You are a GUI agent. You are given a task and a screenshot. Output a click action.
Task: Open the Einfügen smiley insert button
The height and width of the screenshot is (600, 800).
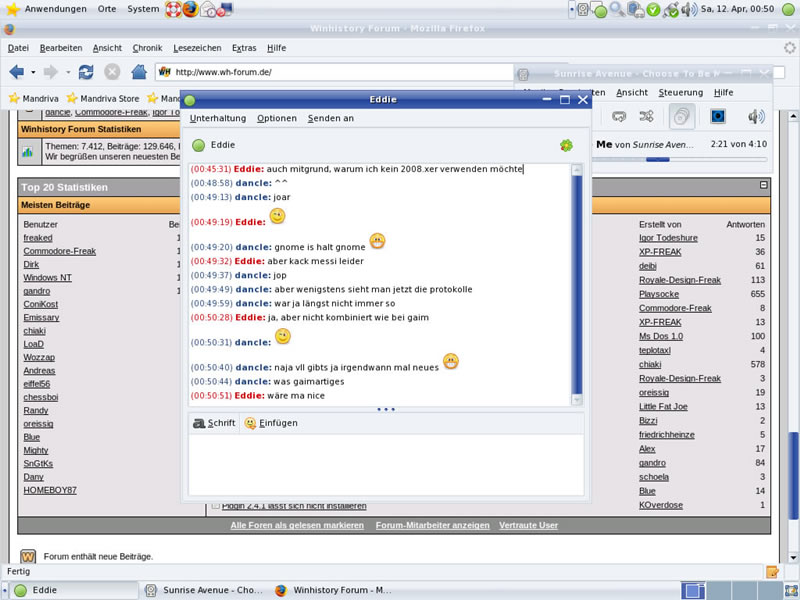[271, 423]
